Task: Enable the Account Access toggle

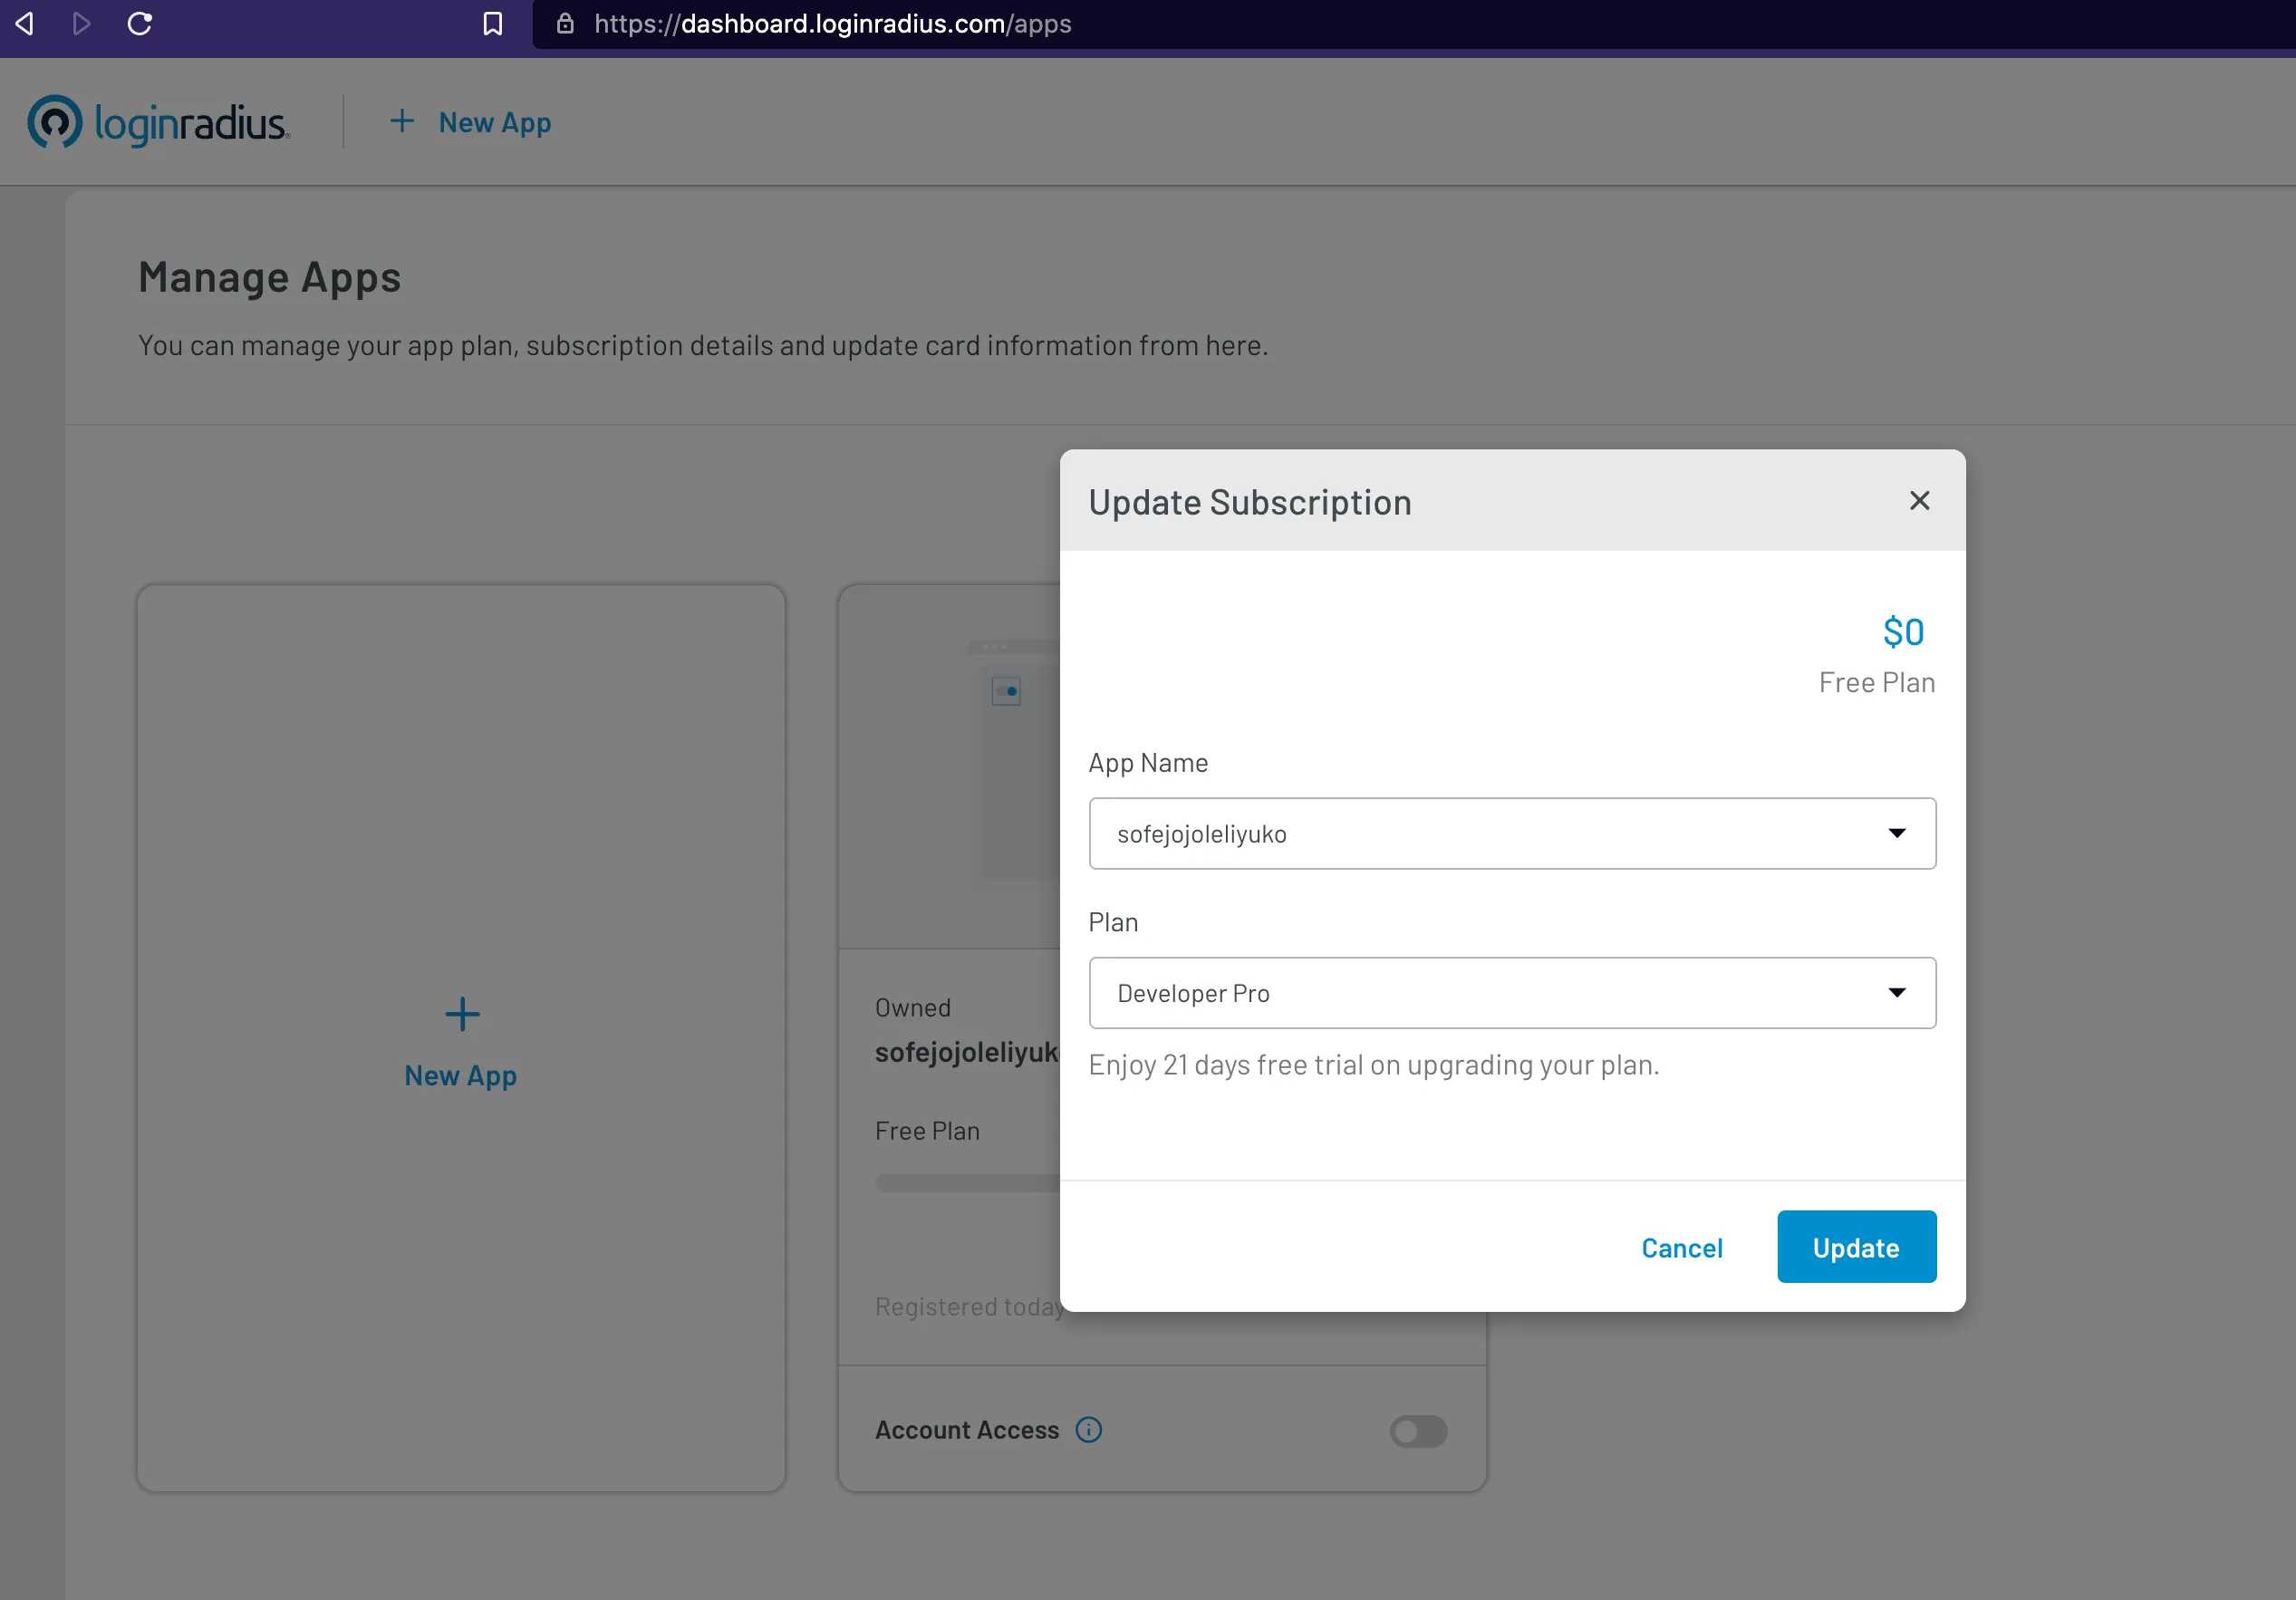Action: [x=1417, y=1431]
